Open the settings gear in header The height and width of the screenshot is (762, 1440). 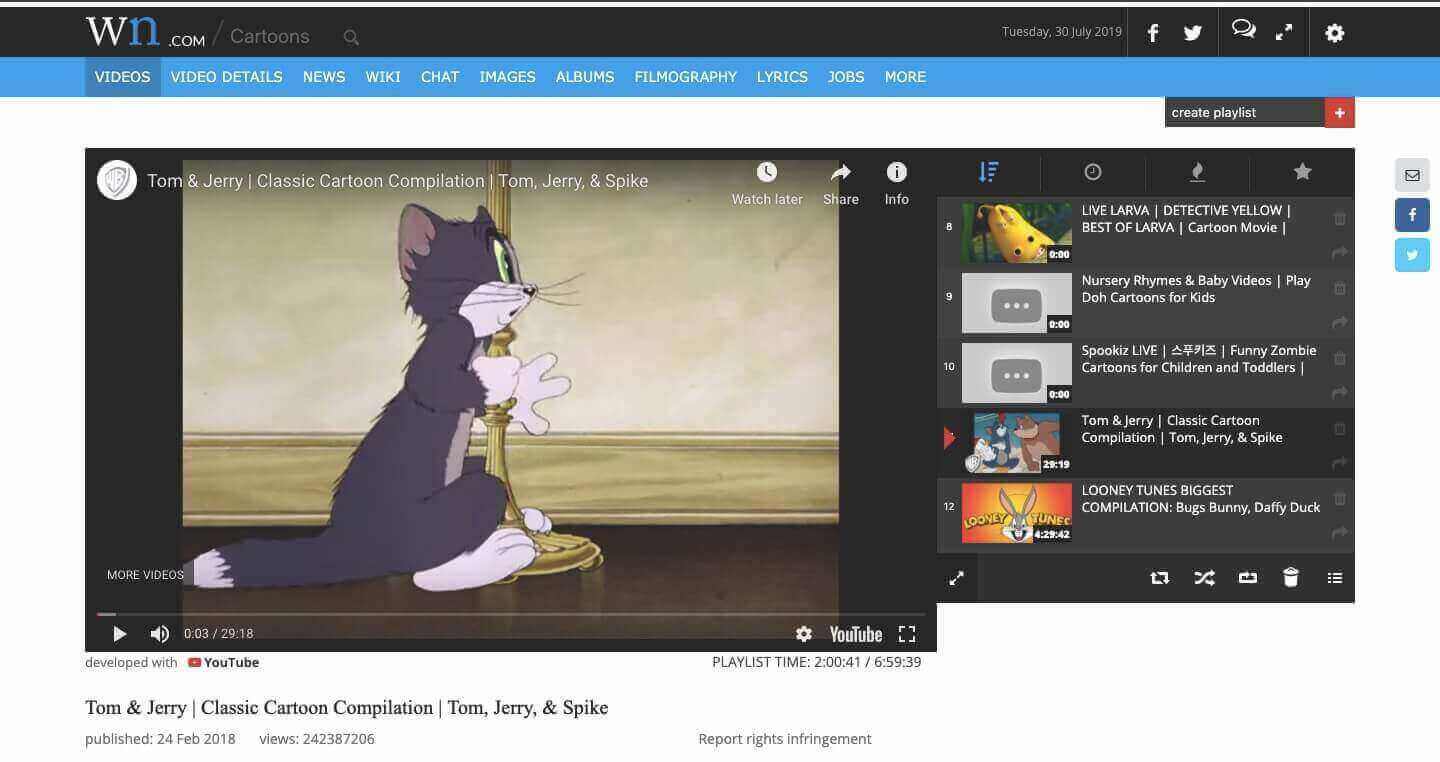[x=1335, y=33]
